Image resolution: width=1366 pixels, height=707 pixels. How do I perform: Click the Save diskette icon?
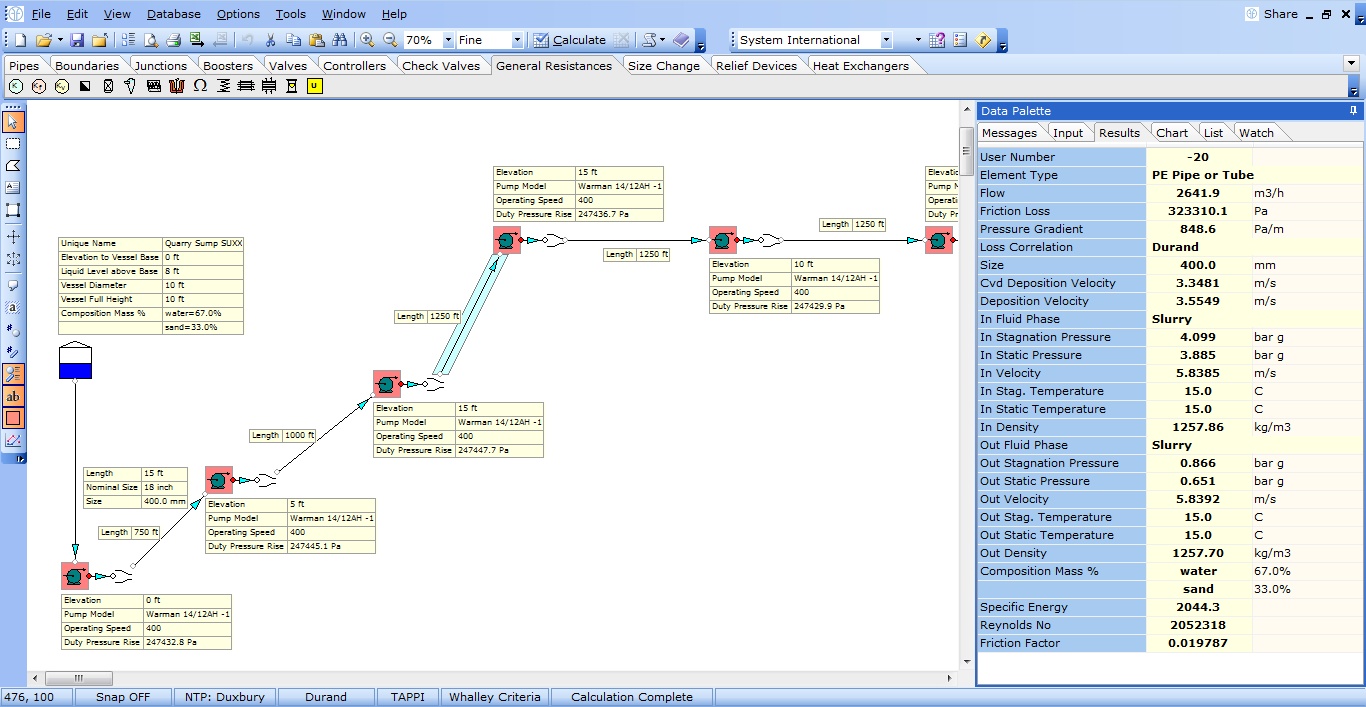point(77,40)
